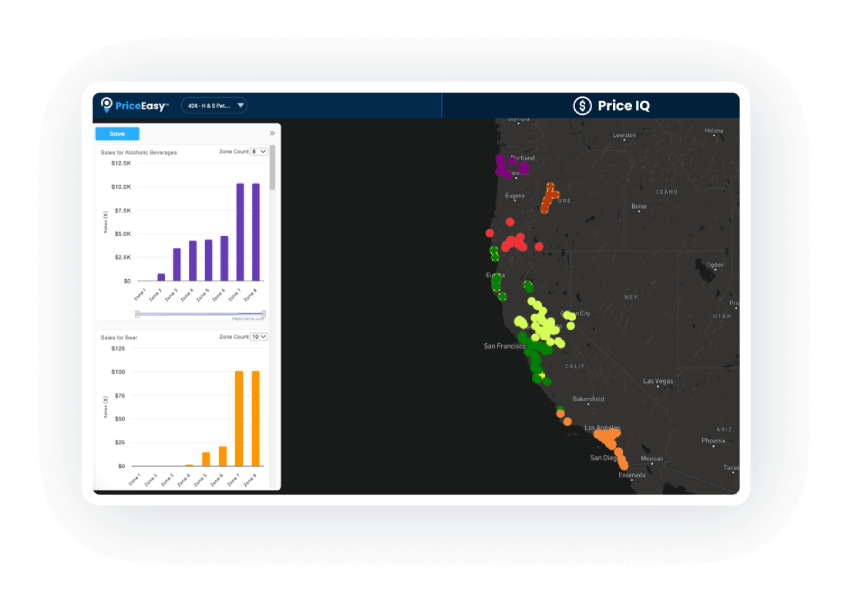Screen dimensions: 848x603
Task: Click the right handle of the chart range slider
Action: (263, 314)
